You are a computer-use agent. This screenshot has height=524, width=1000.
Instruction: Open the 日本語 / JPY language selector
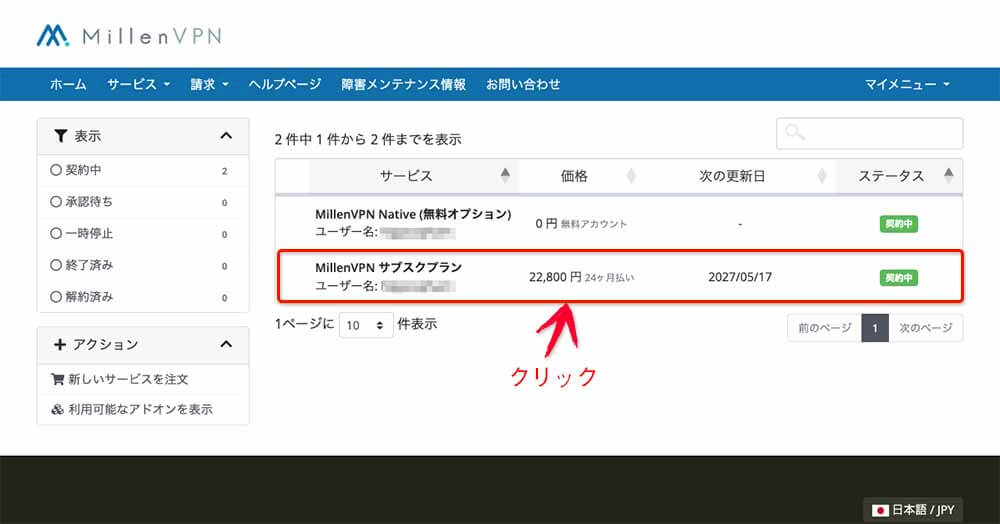click(913, 510)
